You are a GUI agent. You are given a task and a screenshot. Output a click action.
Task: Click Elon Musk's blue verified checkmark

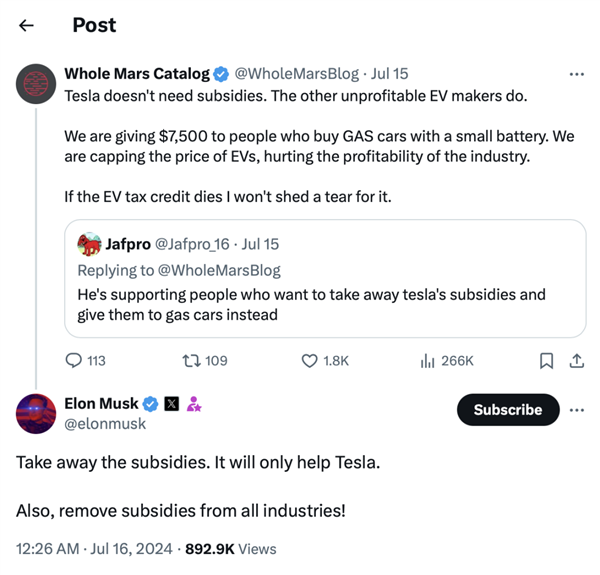[x=150, y=404]
